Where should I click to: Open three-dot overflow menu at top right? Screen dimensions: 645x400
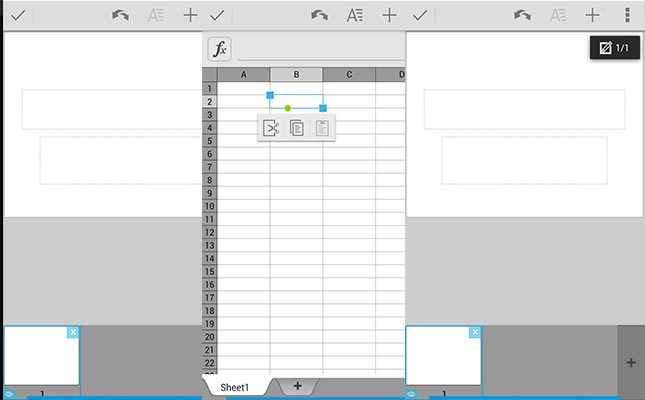tap(627, 15)
